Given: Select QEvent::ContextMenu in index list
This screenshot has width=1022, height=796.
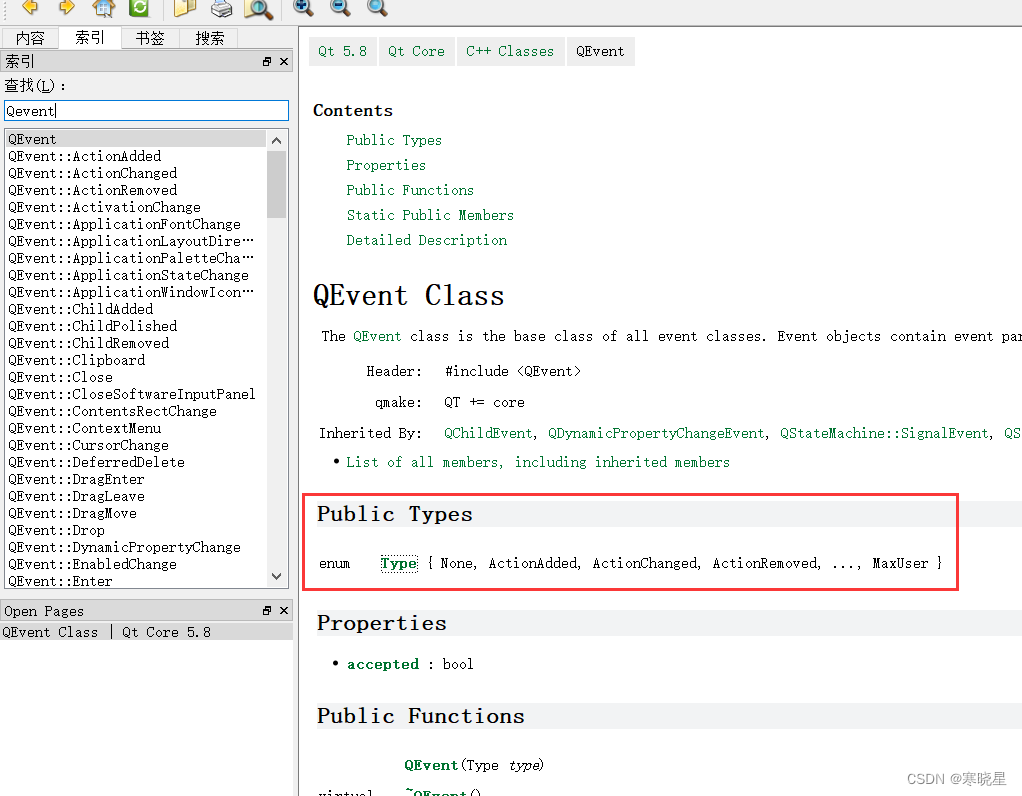Looking at the screenshot, I should [x=136, y=428].
